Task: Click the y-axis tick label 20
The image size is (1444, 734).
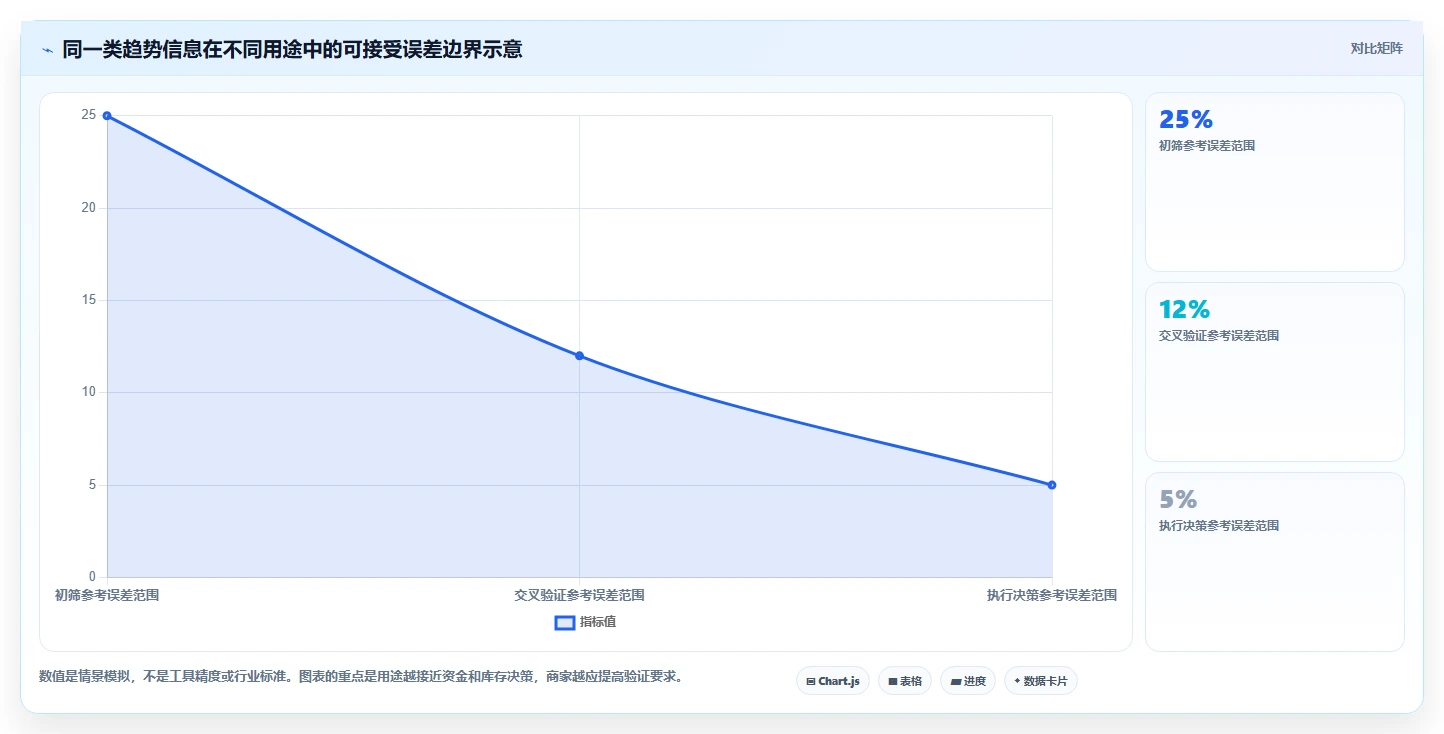Action: click(x=89, y=208)
